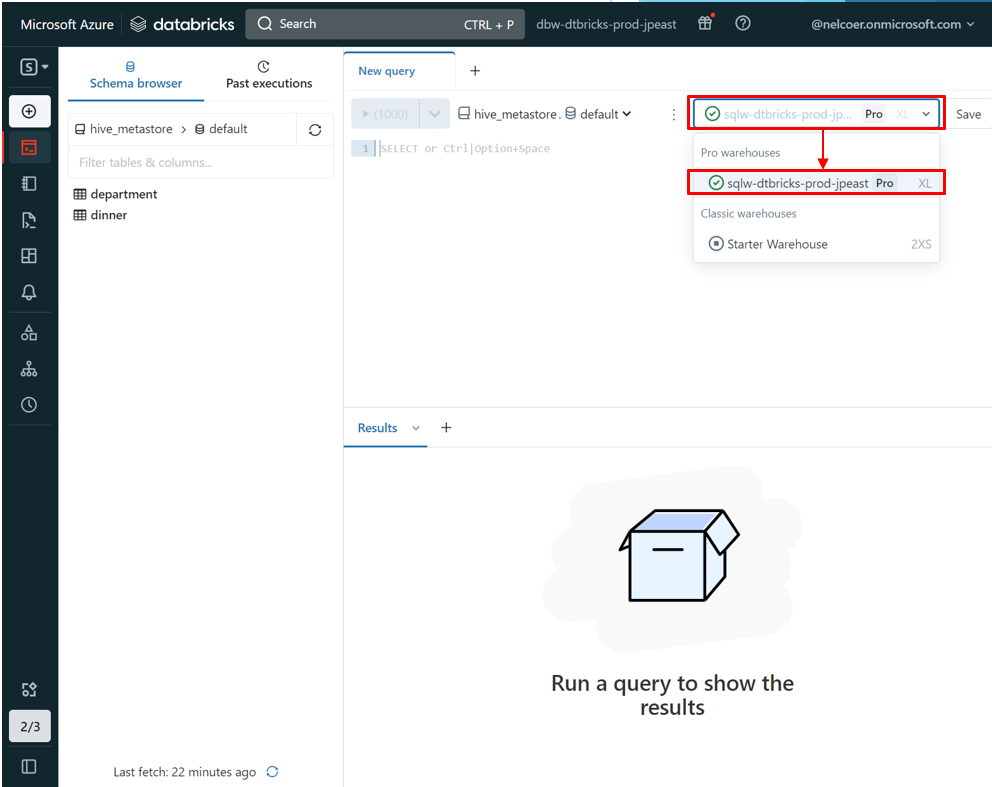This screenshot has width=992, height=787.
Task: Select the dinner table
Action: (x=101, y=215)
